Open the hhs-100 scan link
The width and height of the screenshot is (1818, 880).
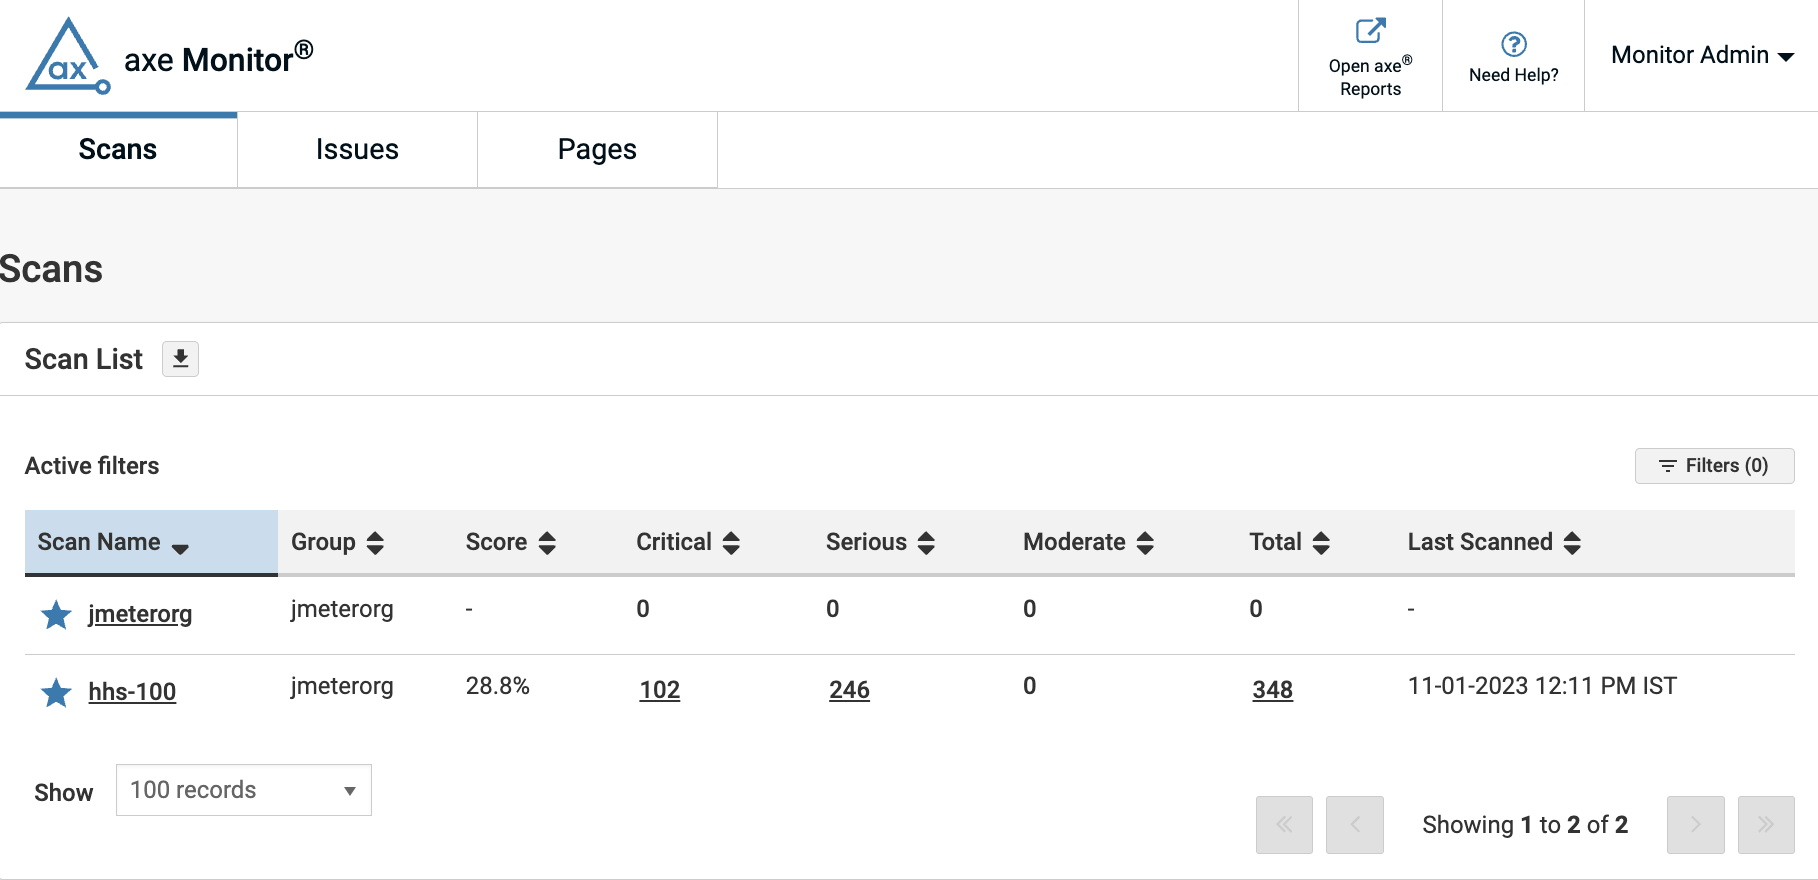click(x=132, y=692)
